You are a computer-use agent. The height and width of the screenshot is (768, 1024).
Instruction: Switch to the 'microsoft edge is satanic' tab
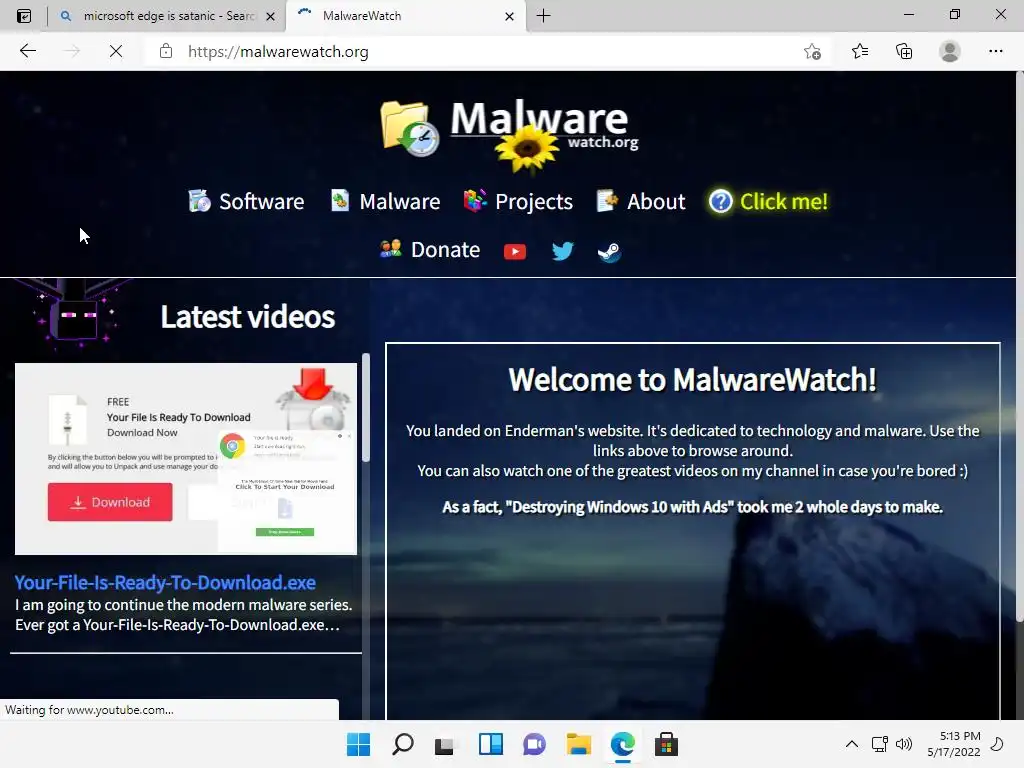point(168,16)
